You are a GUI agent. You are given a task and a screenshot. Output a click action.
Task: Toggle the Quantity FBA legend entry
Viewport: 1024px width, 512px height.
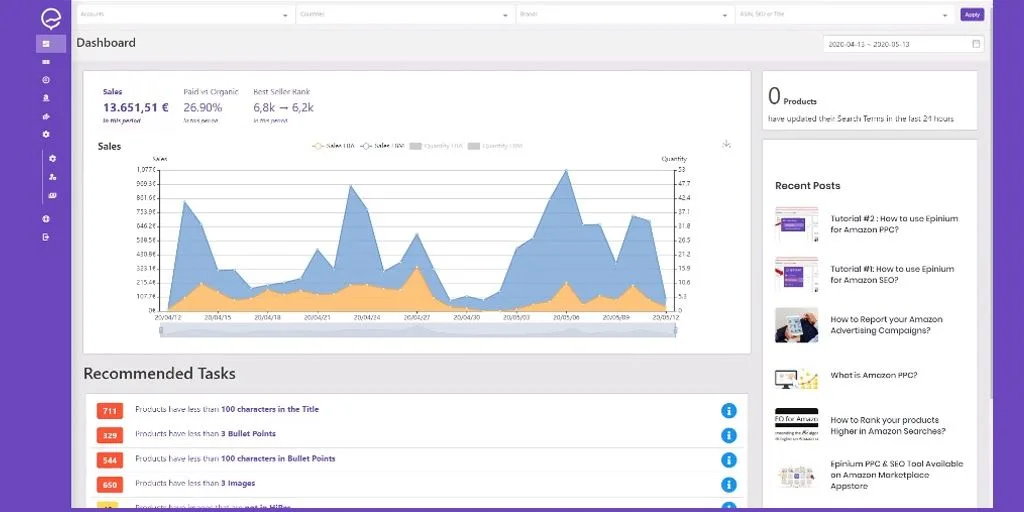point(436,146)
